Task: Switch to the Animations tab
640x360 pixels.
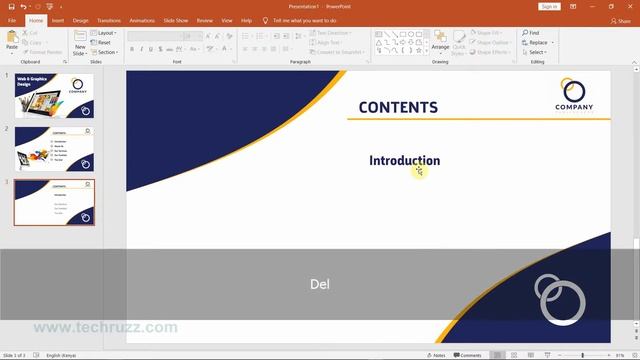Action: [142, 20]
